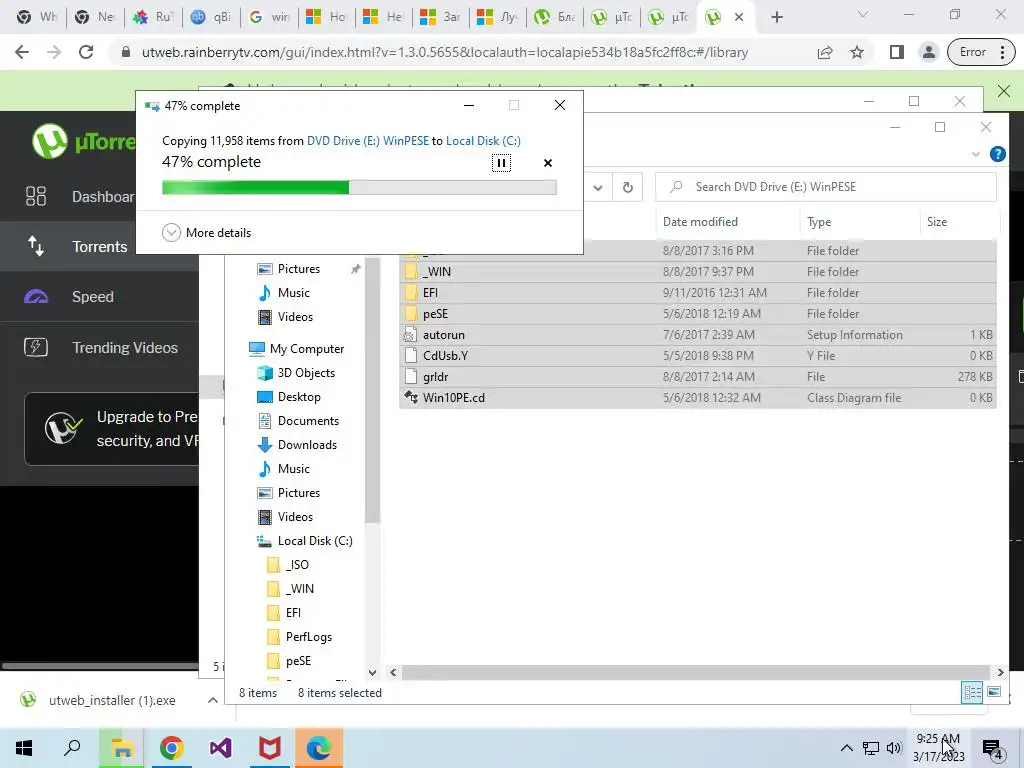Select the peSE folder in file list
Screen dimensions: 1024x768
point(697,313)
